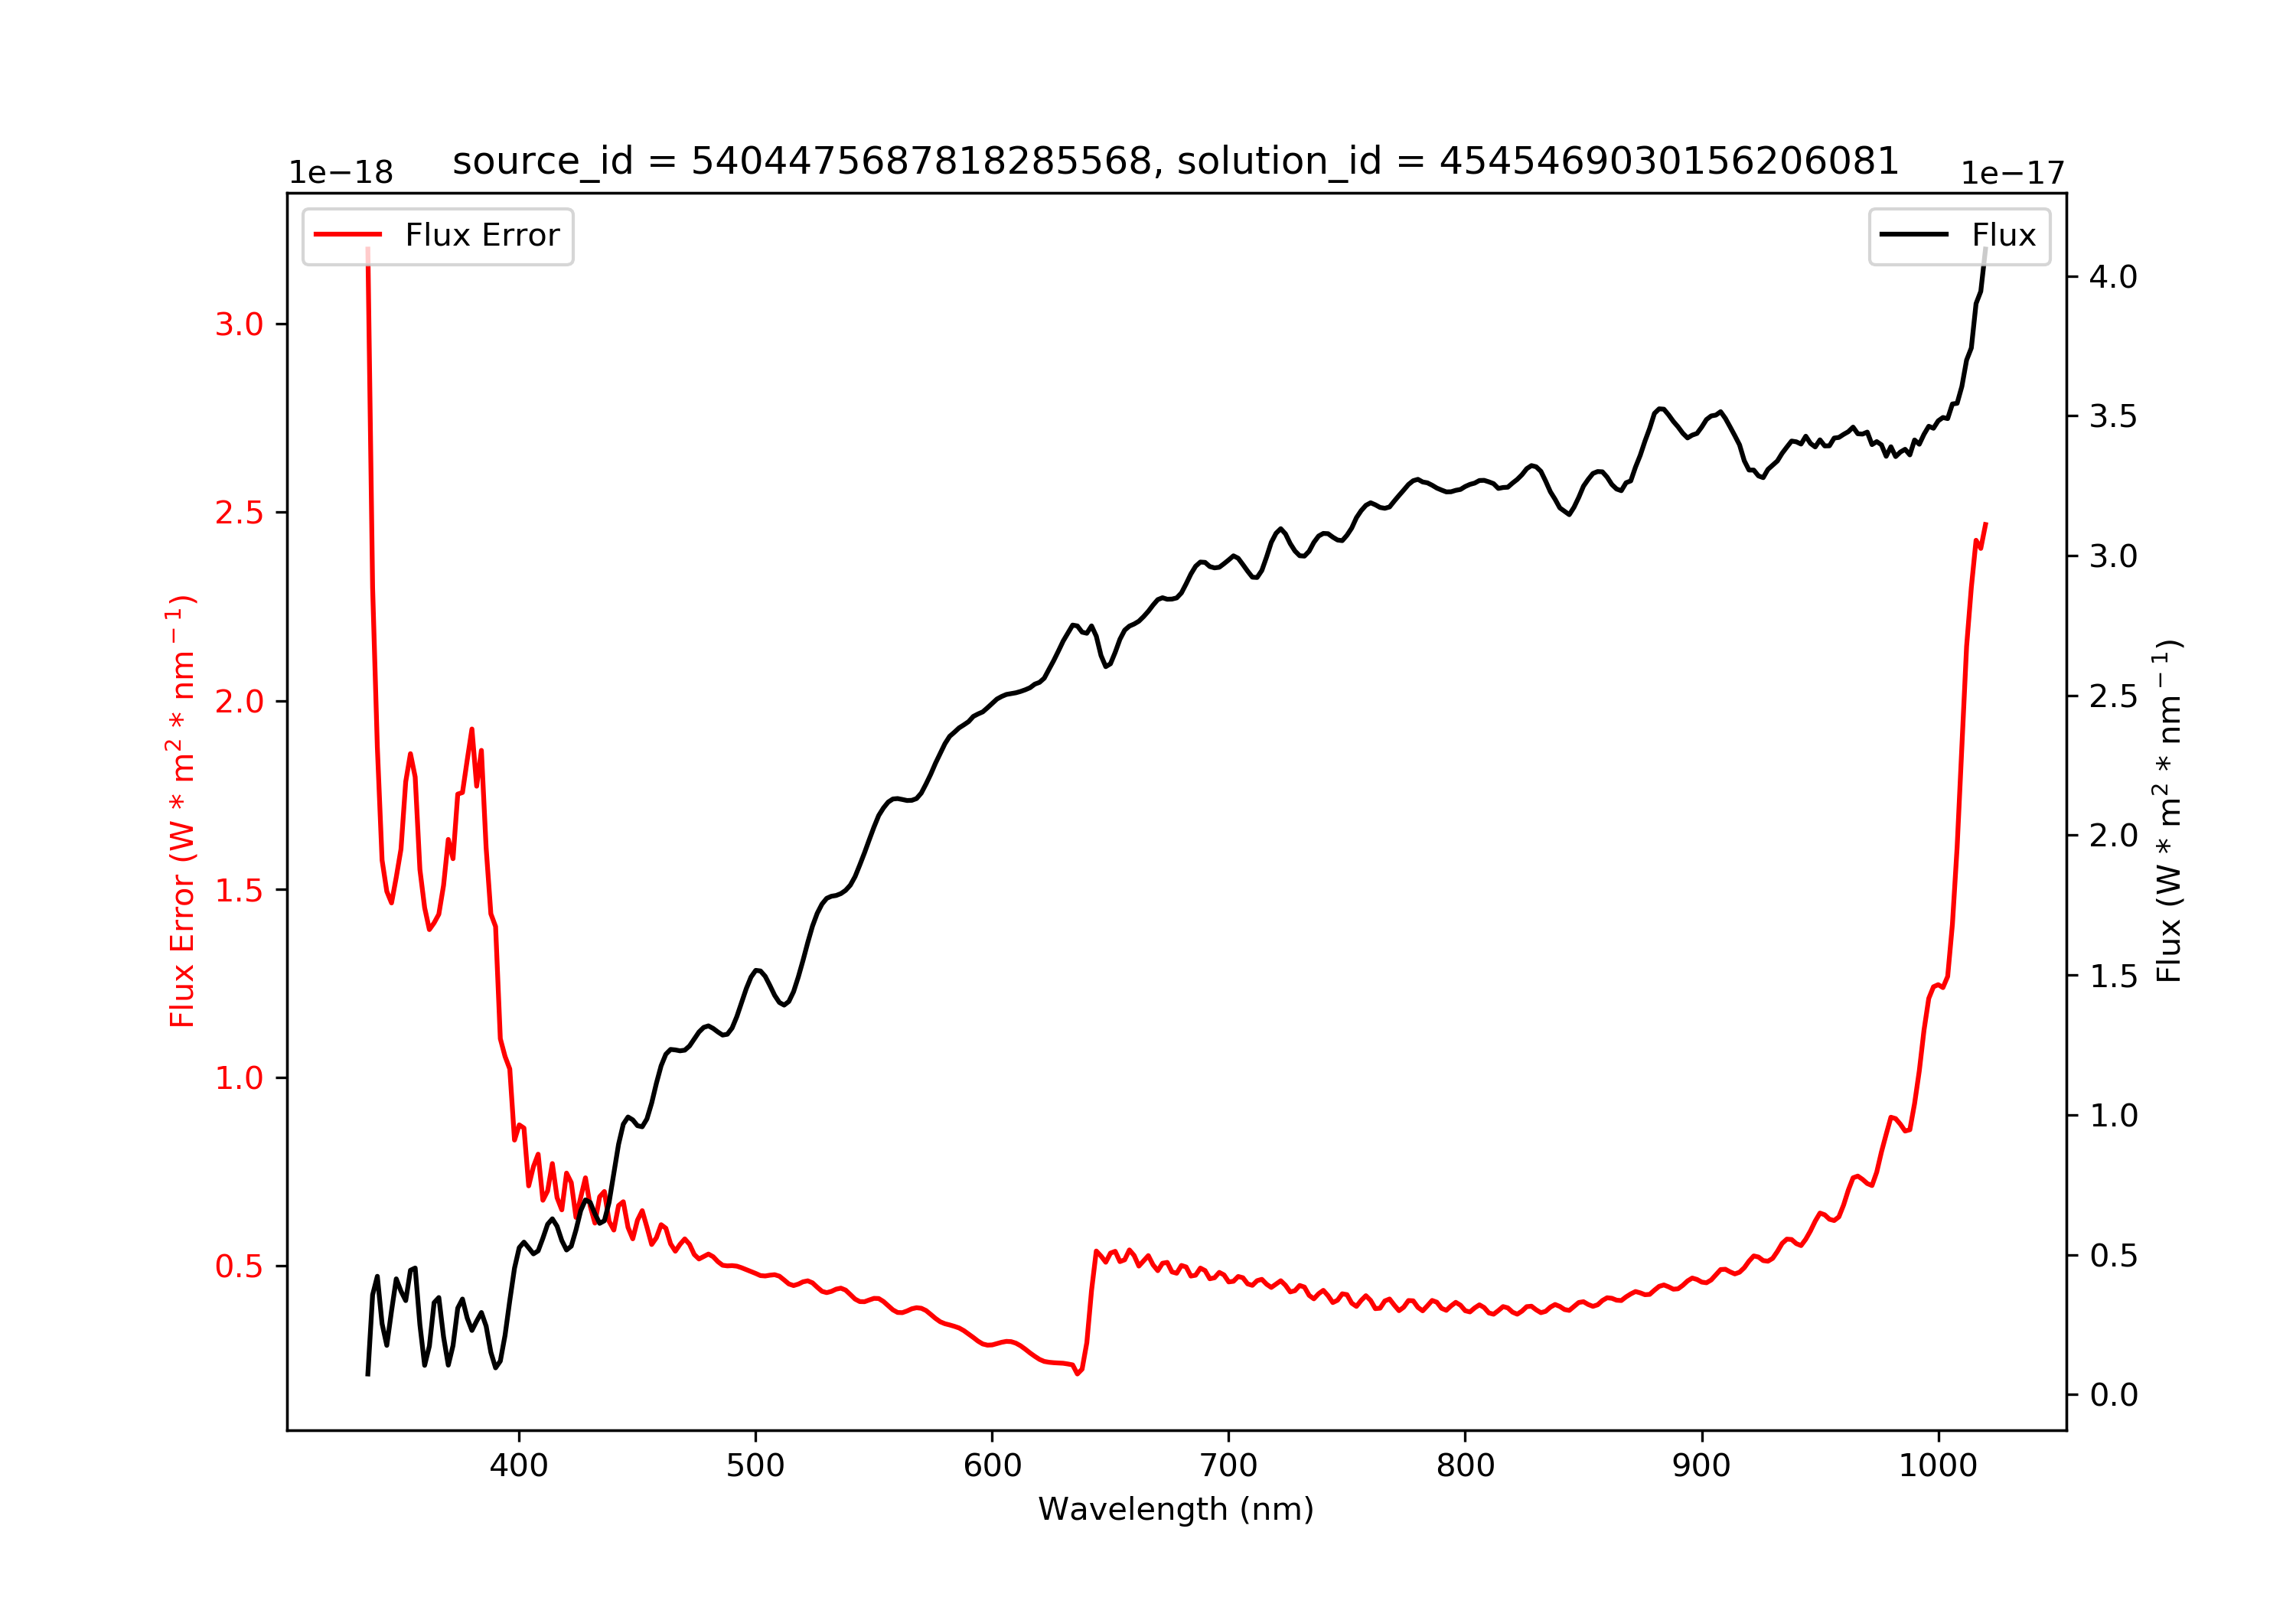
Task: Click the 1e−18 exponent label at the top left
Action: [341, 173]
